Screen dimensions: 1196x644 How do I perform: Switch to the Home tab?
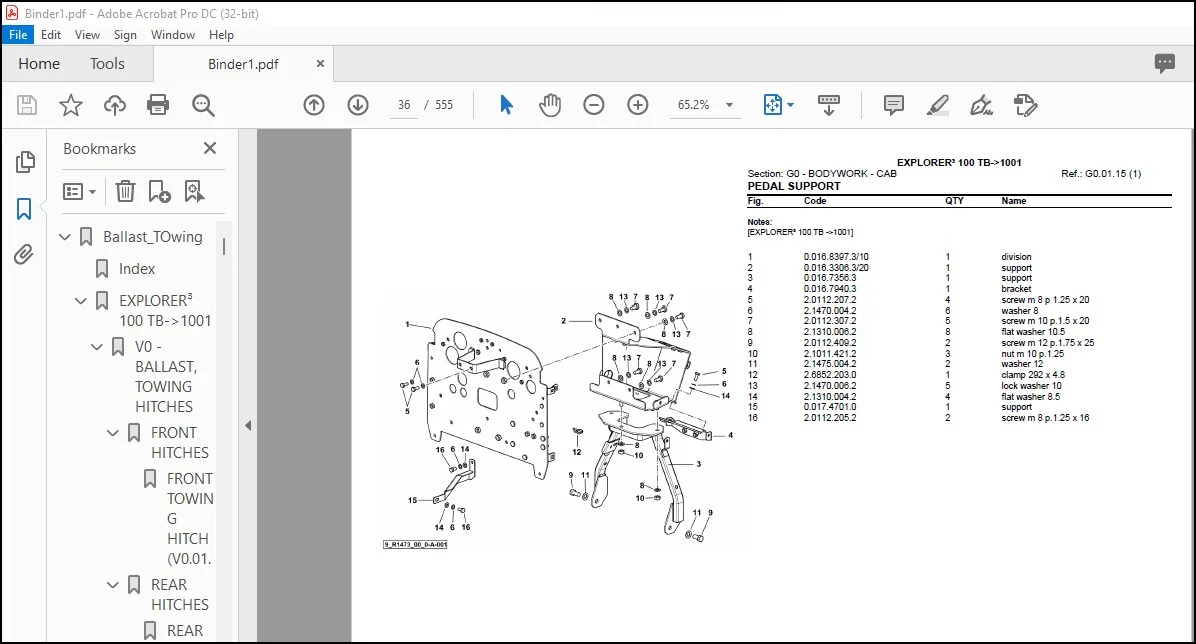pos(39,64)
